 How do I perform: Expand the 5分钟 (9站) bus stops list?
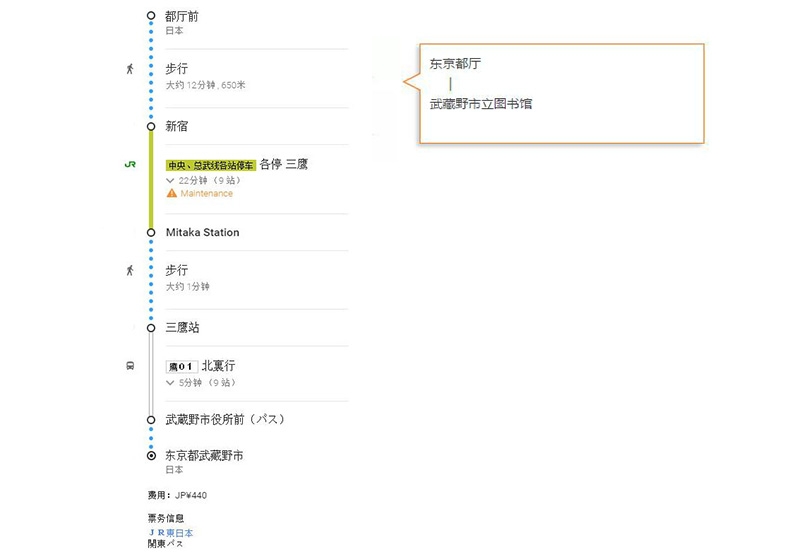(201, 383)
